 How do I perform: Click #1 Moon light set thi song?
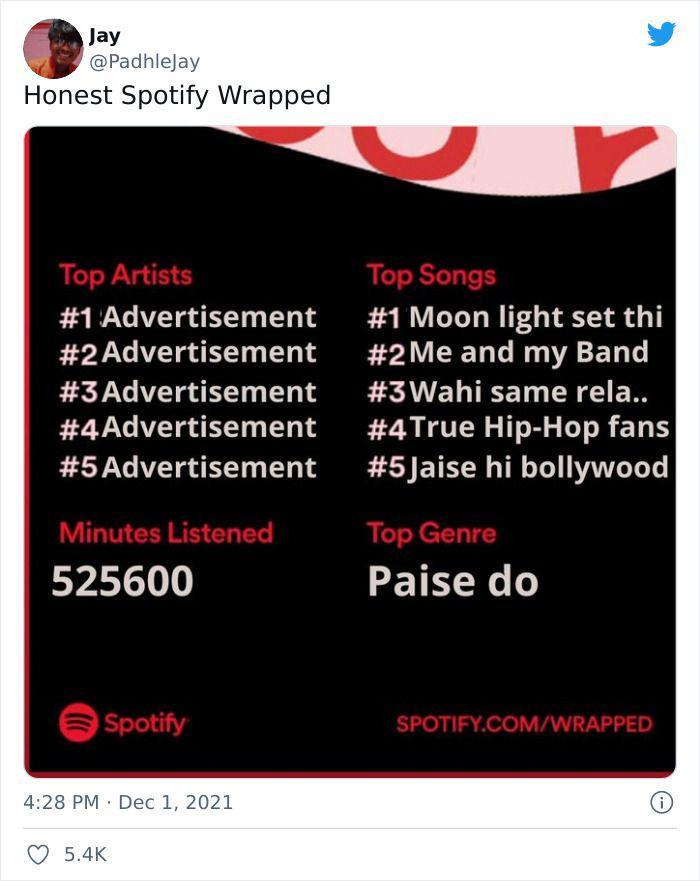pos(515,317)
